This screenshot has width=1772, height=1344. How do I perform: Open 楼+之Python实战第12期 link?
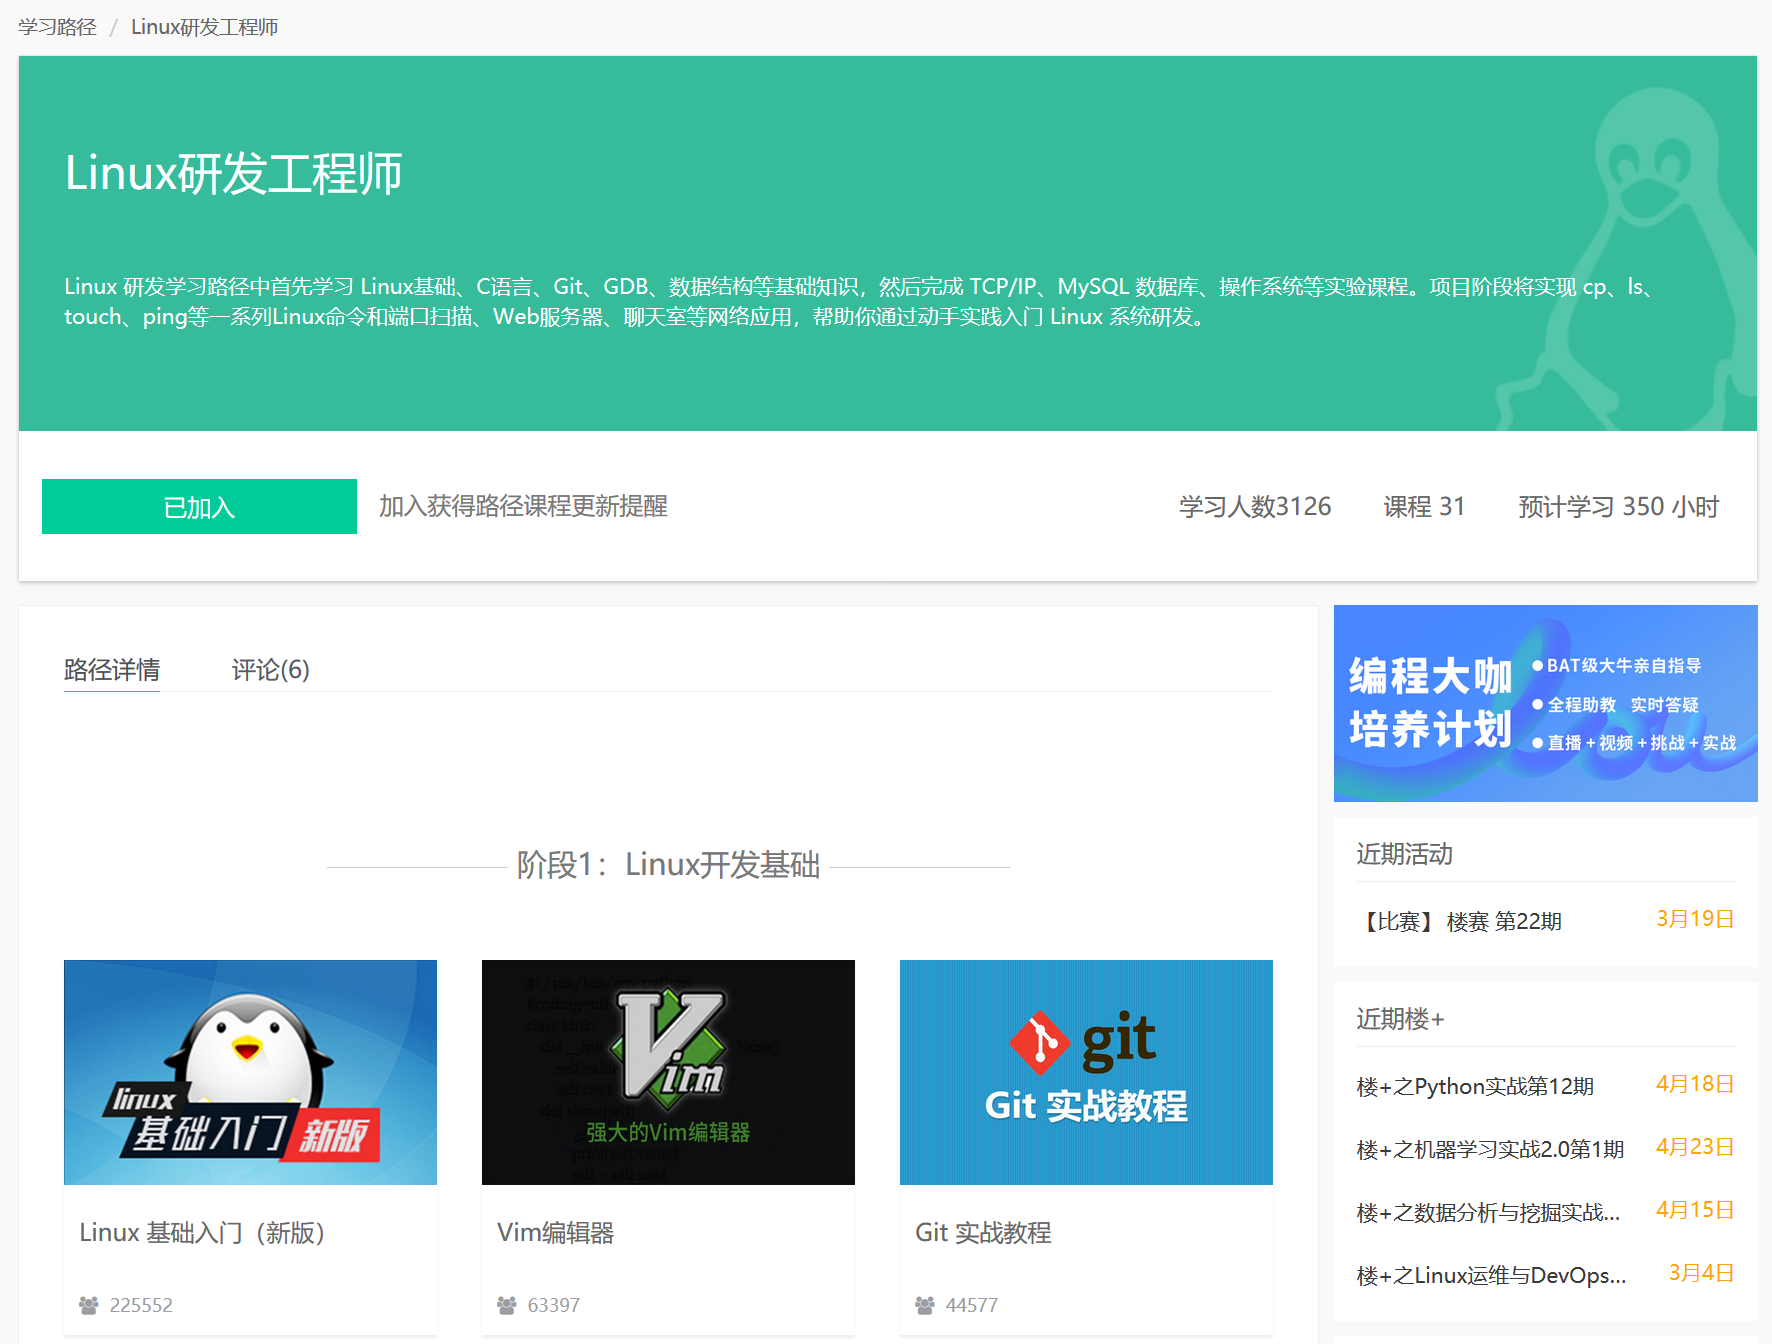click(x=1475, y=1086)
